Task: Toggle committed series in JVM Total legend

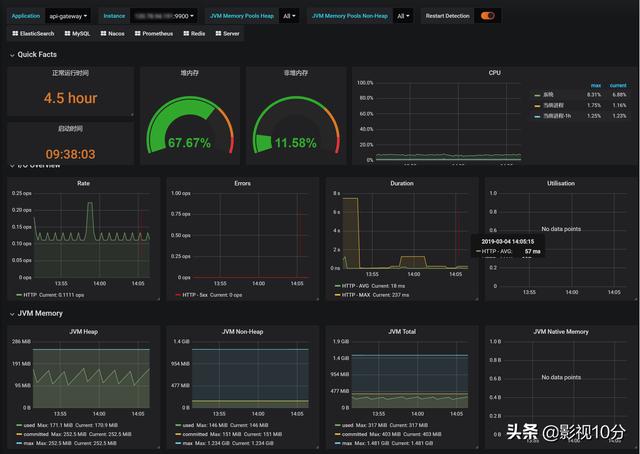Action: click(x=354, y=434)
